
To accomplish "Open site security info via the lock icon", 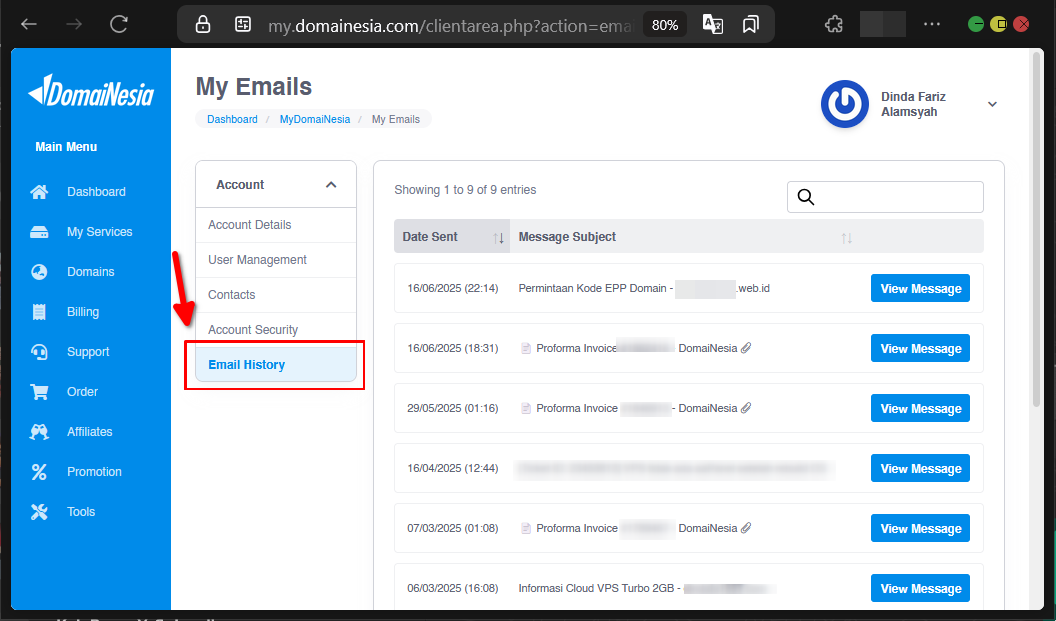I will point(203,25).
